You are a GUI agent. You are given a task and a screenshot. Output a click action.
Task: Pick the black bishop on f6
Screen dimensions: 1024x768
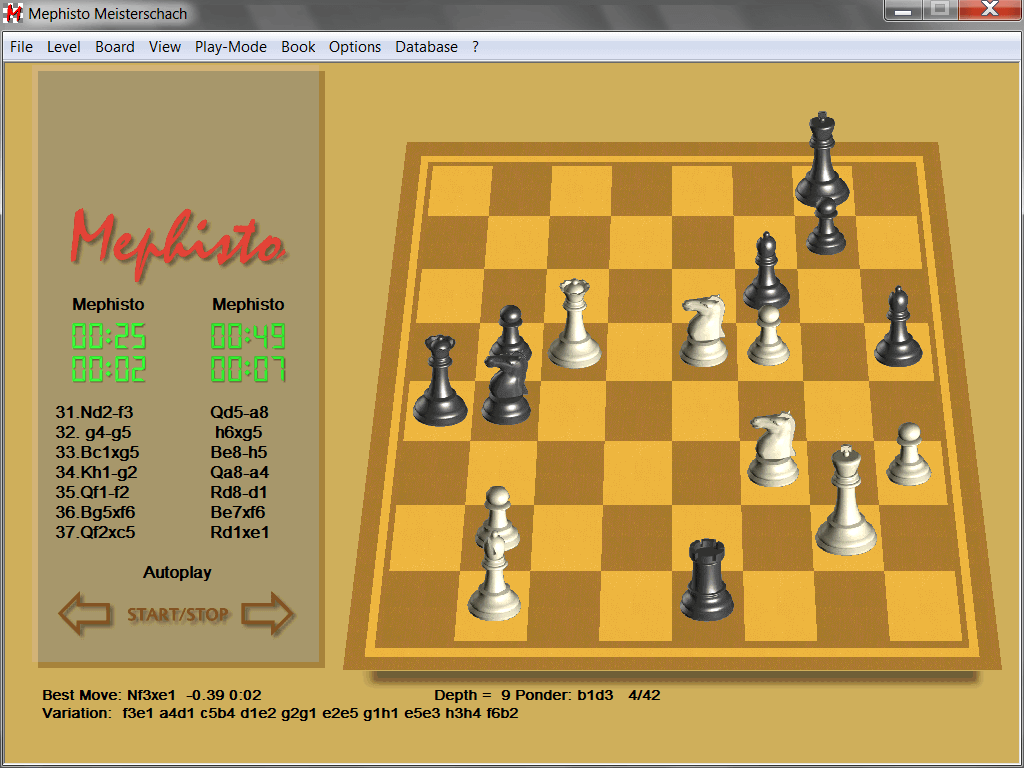(x=767, y=271)
